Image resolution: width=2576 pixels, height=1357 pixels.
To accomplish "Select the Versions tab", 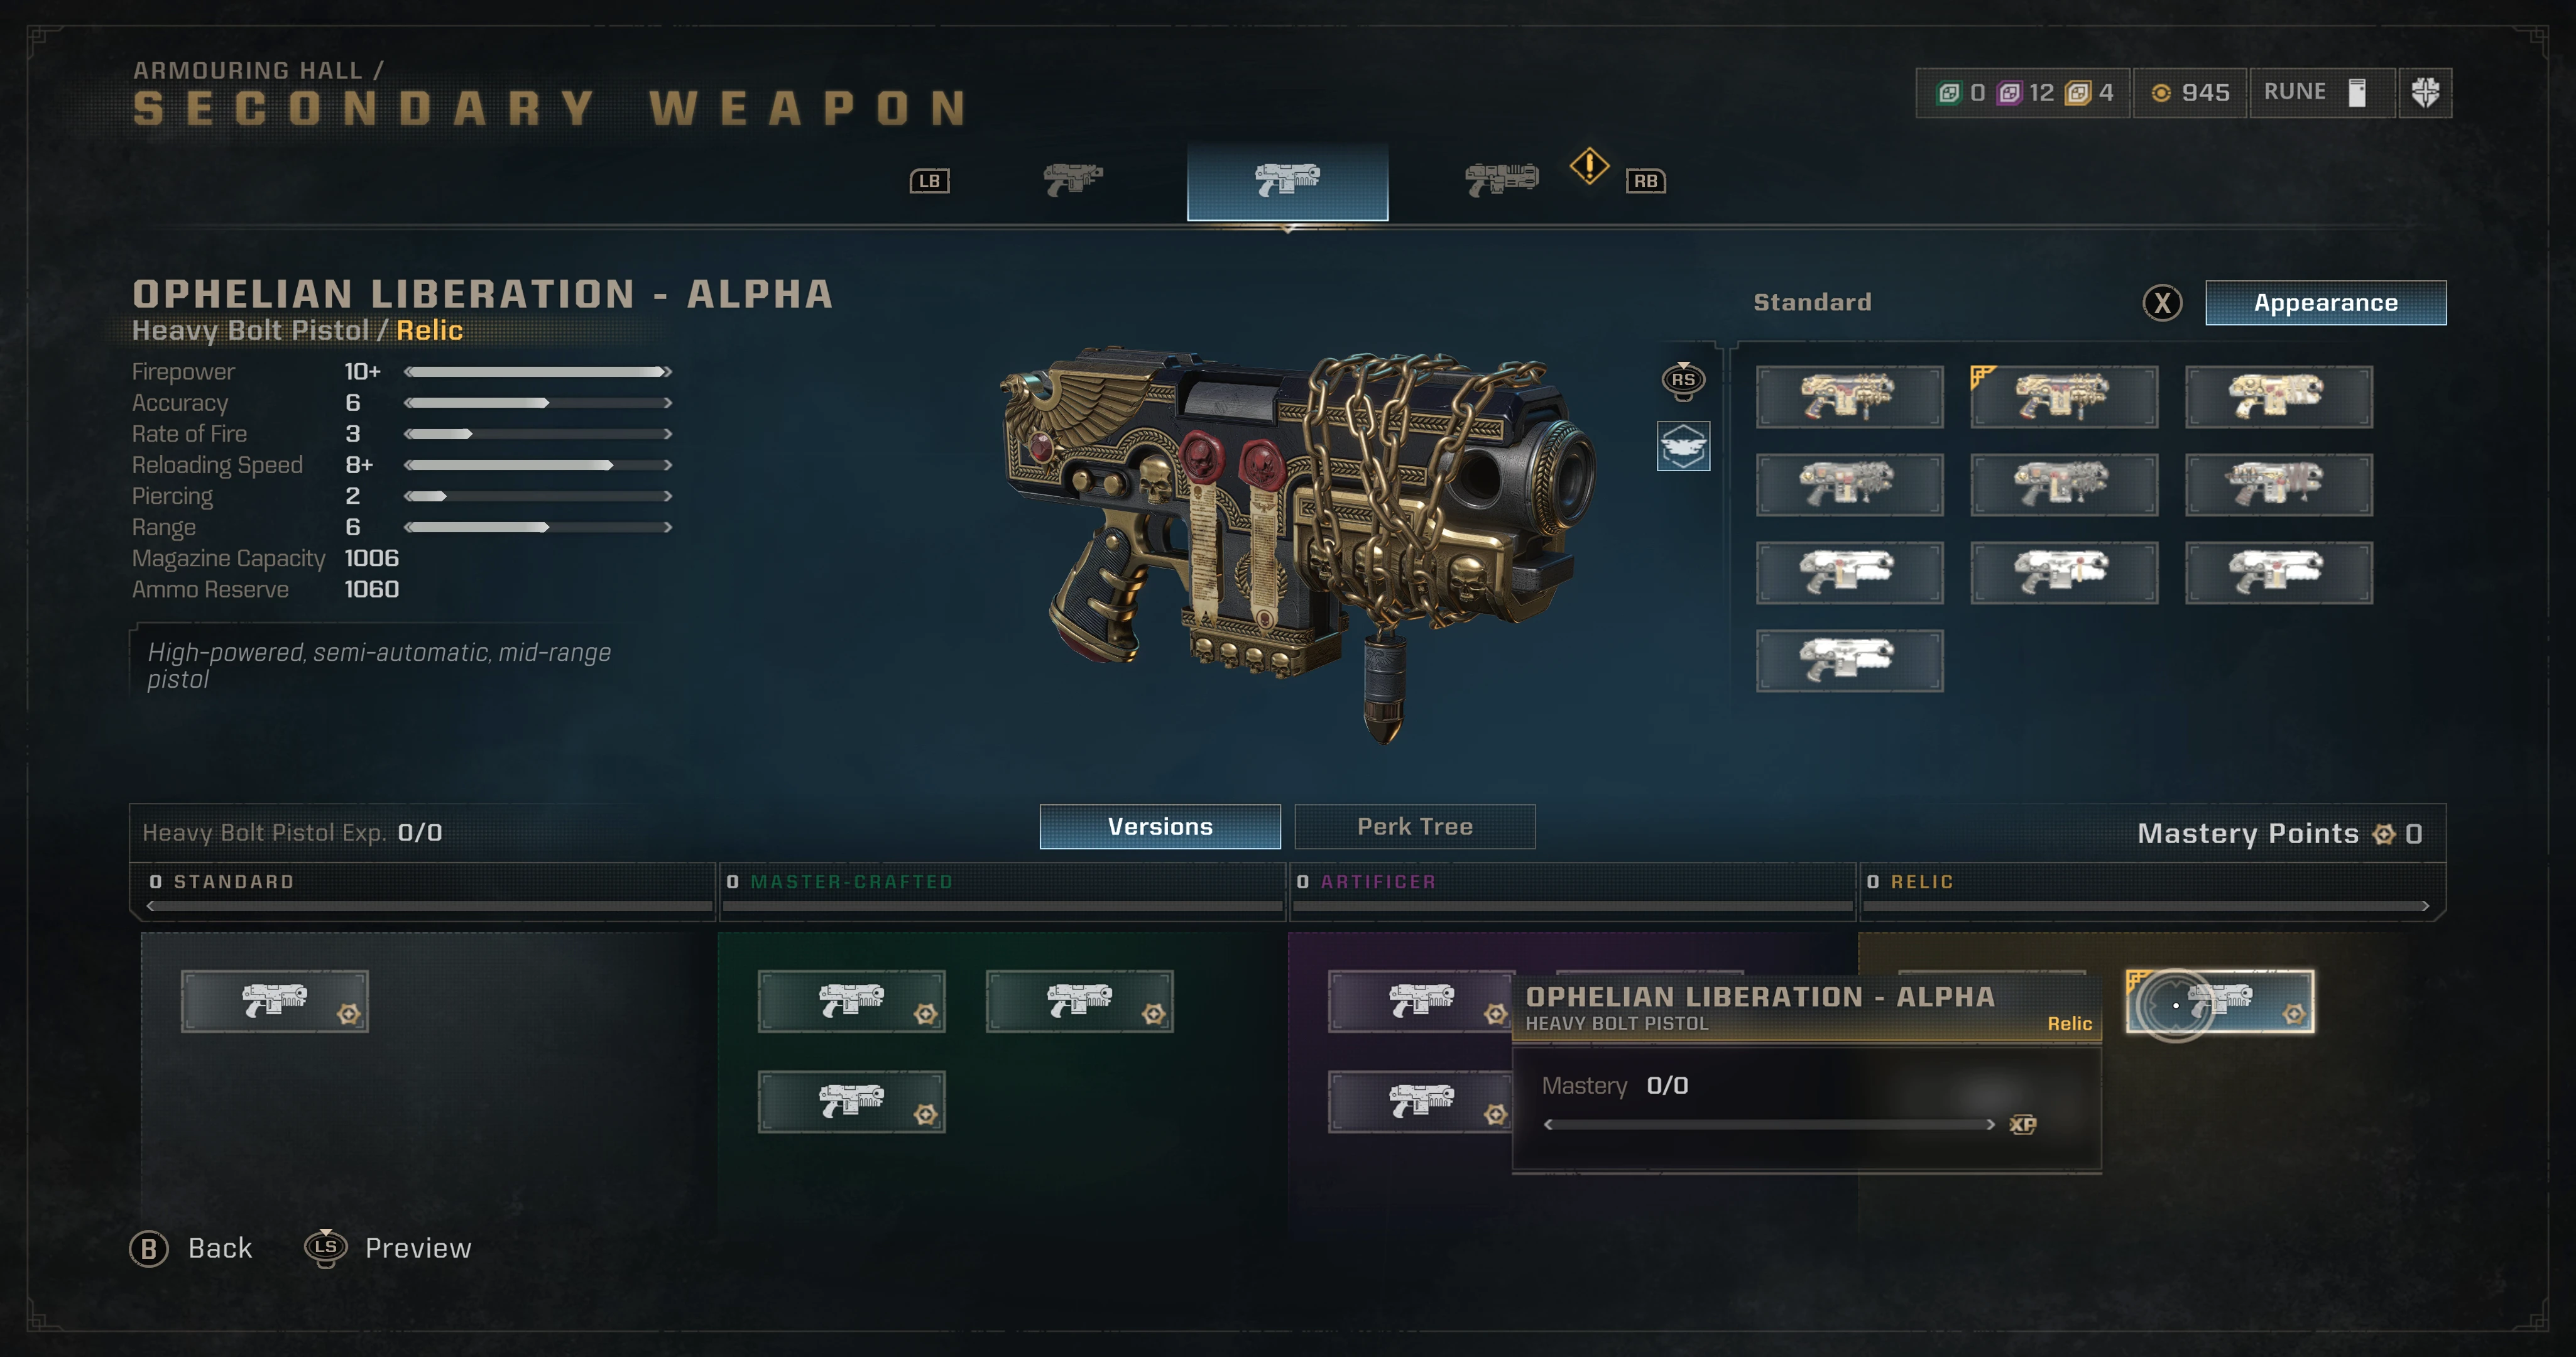I will click(x=1160, y=827).
